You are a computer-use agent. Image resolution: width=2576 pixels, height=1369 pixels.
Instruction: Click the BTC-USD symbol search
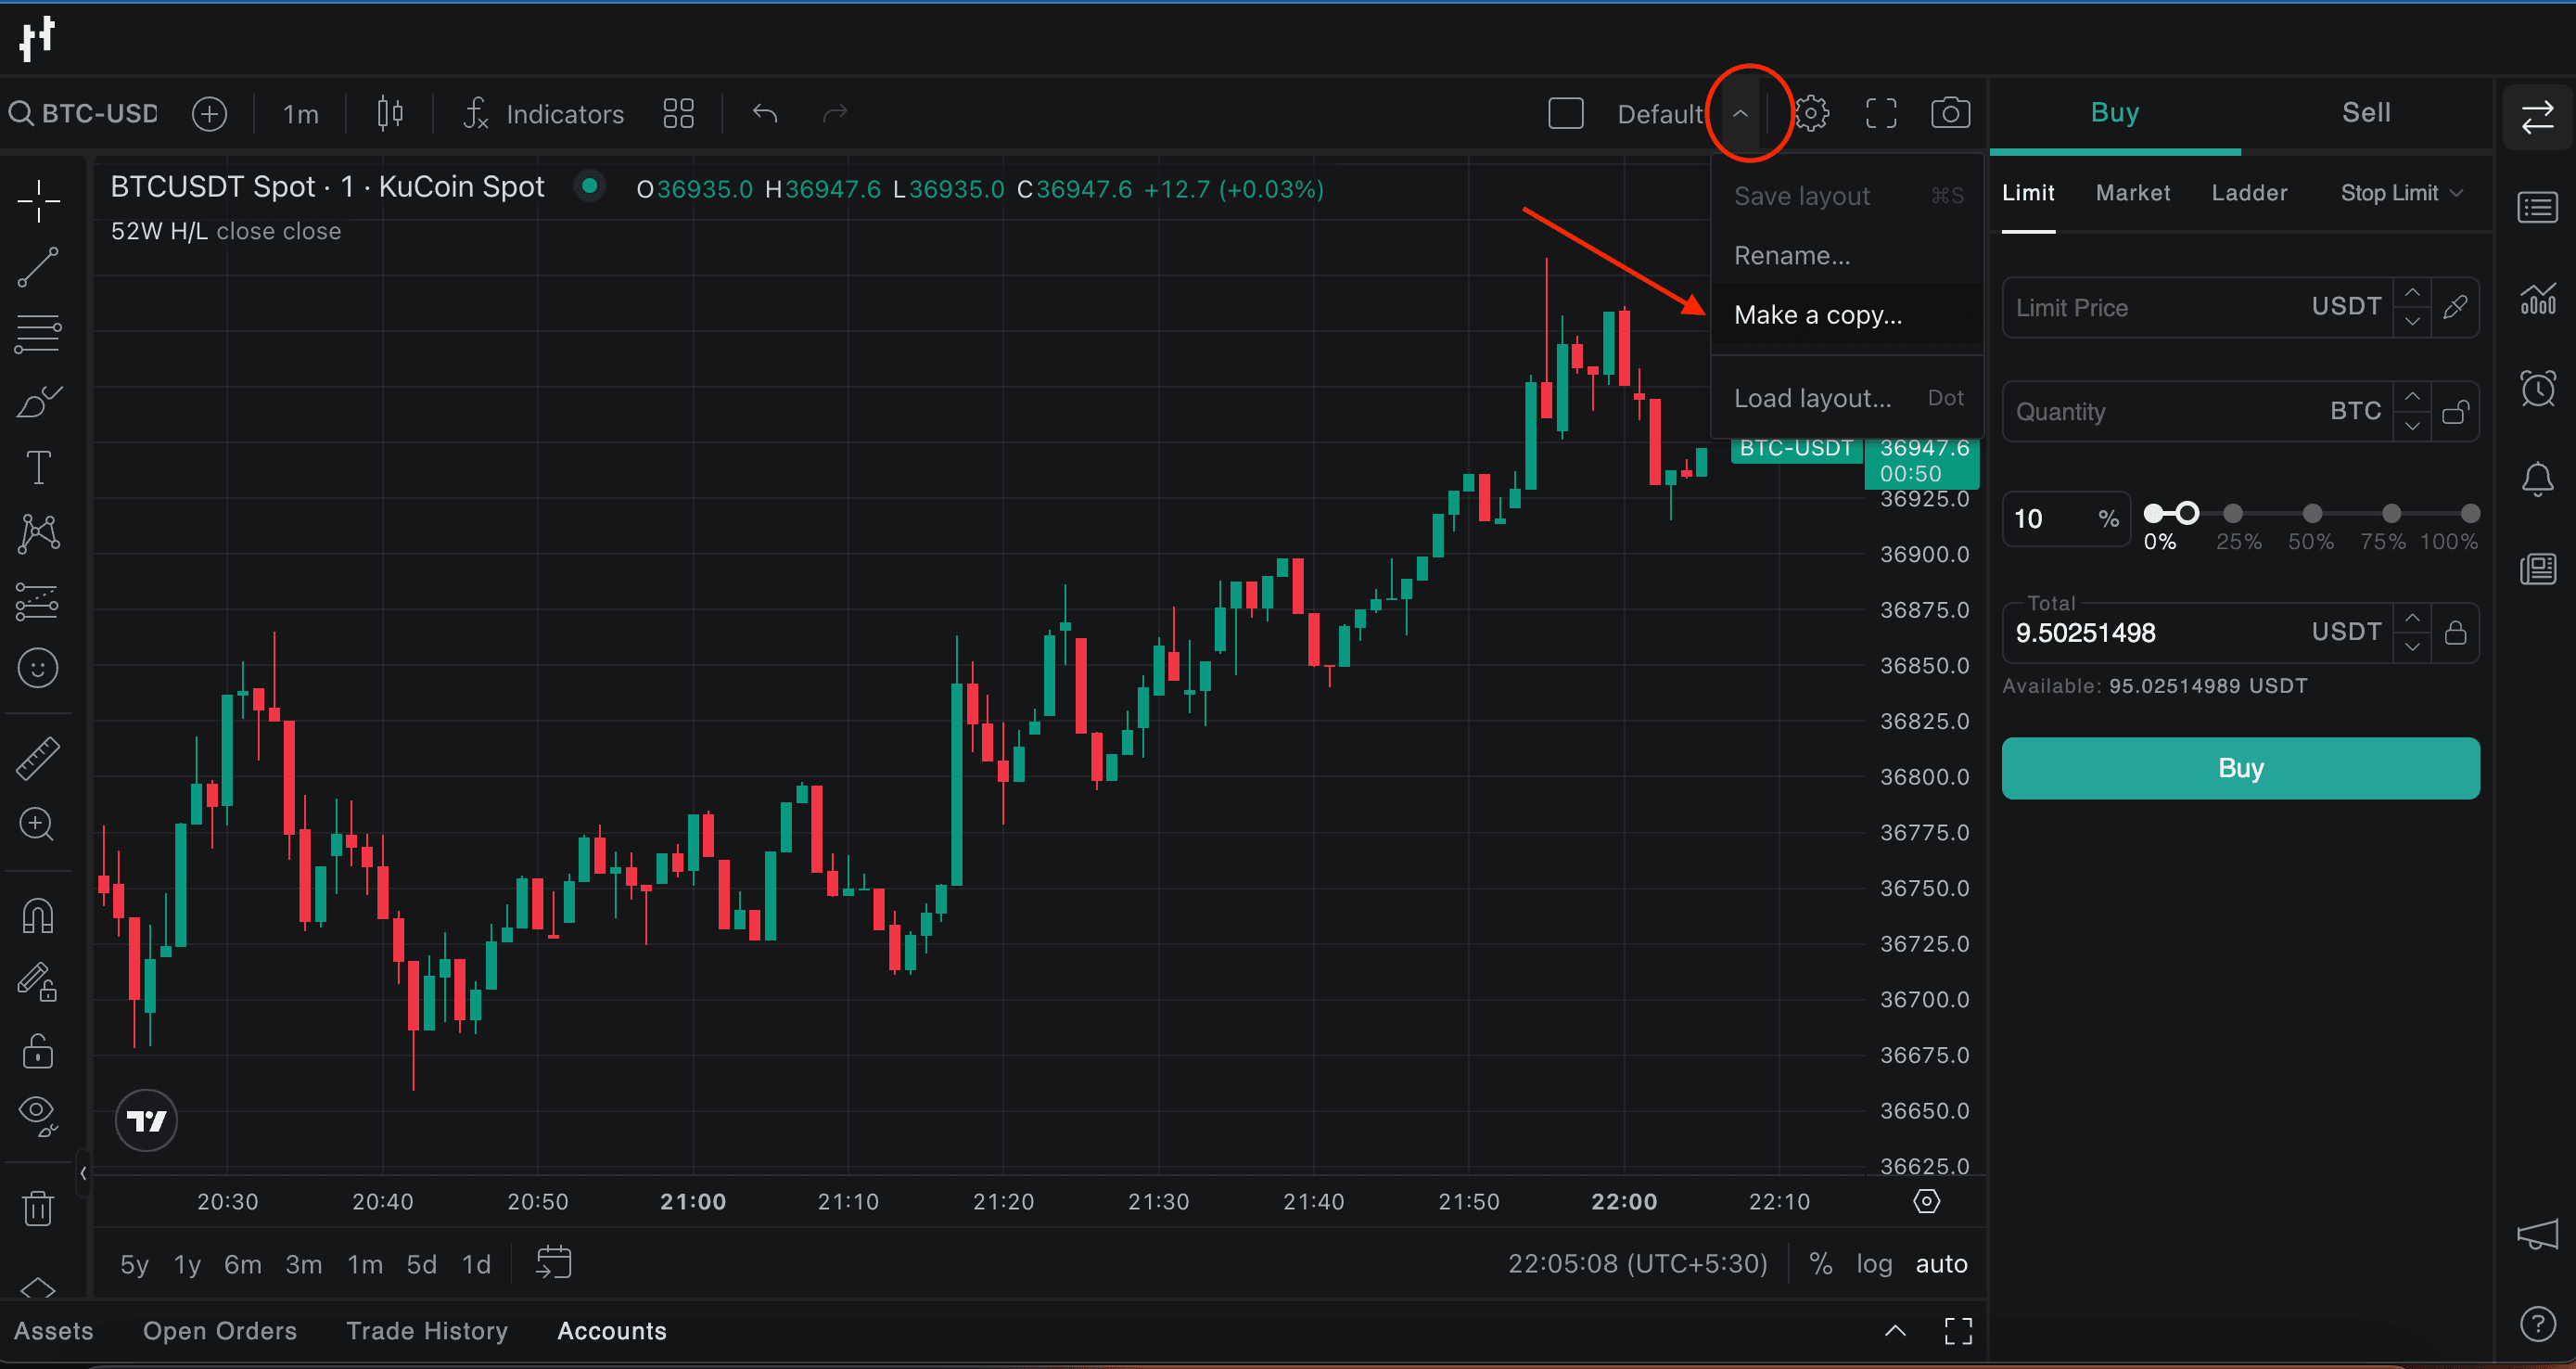tap(84, 114)
